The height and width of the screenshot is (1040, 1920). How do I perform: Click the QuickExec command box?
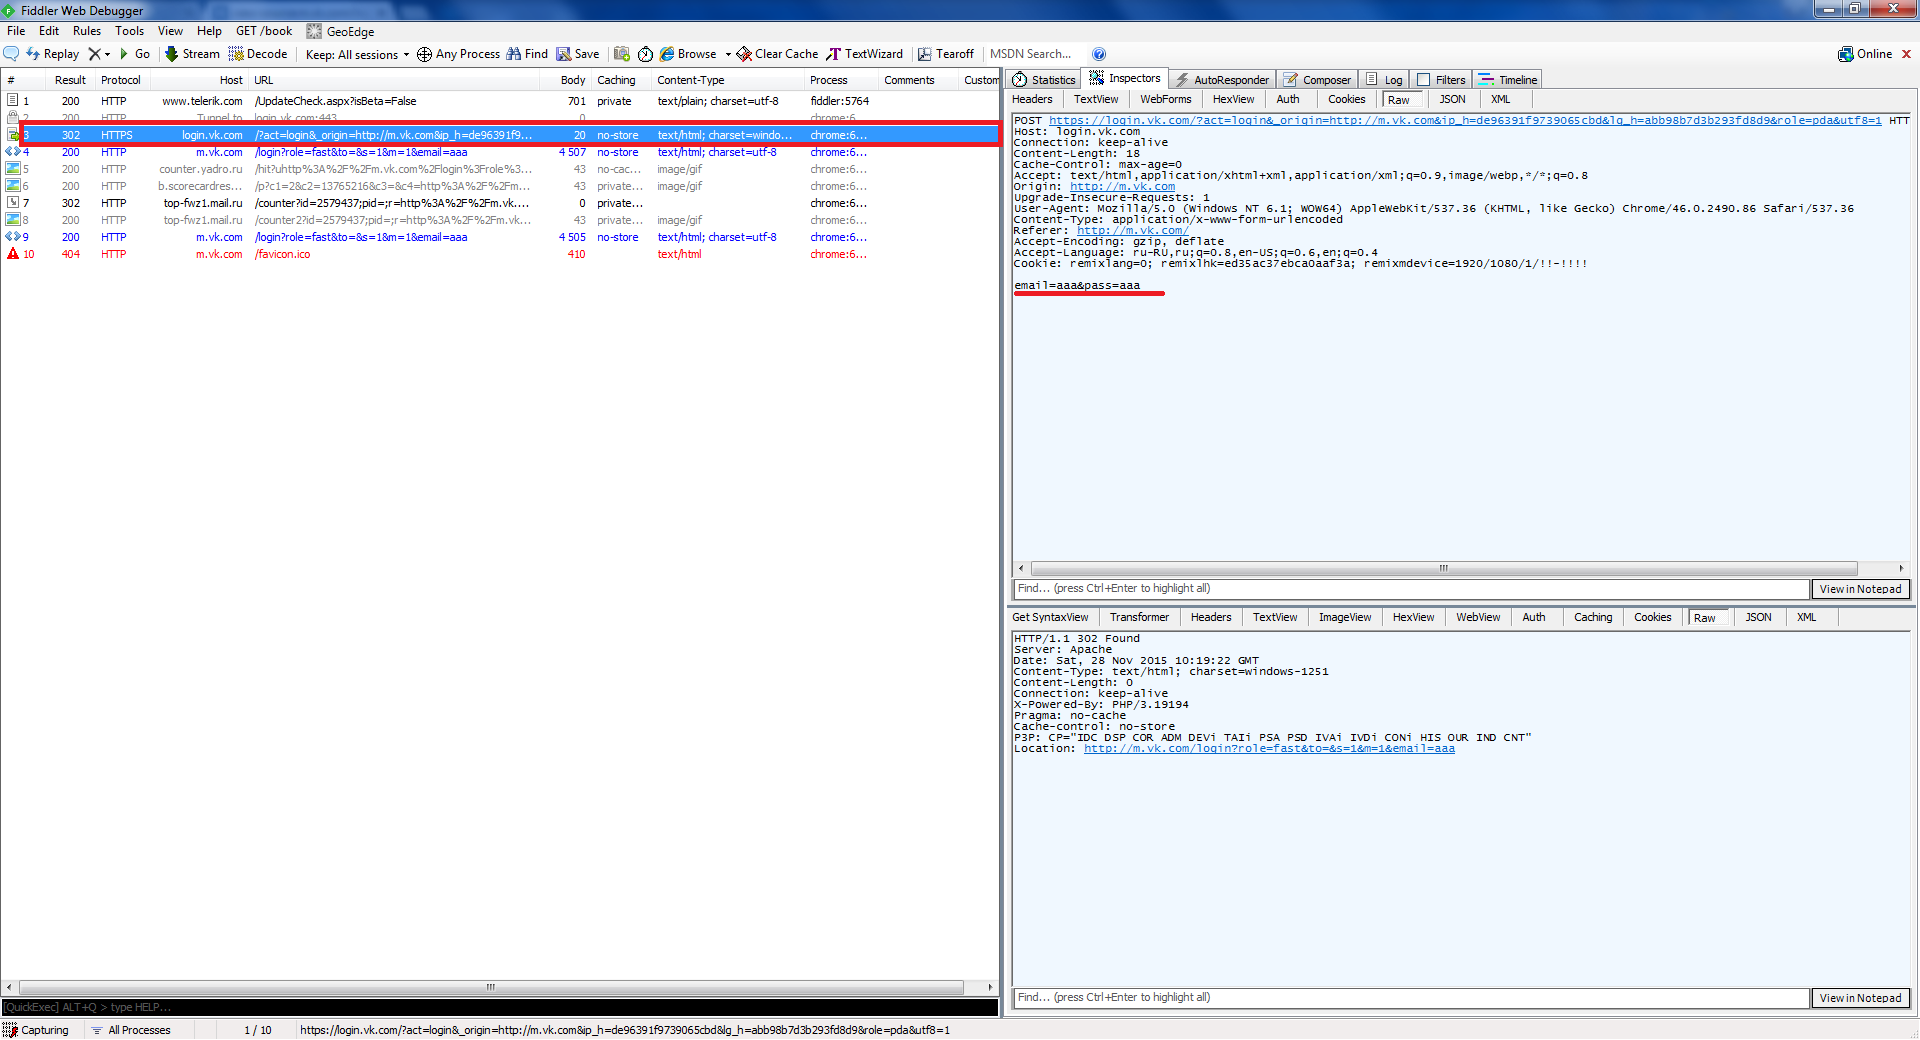[x=499, y=1007]
